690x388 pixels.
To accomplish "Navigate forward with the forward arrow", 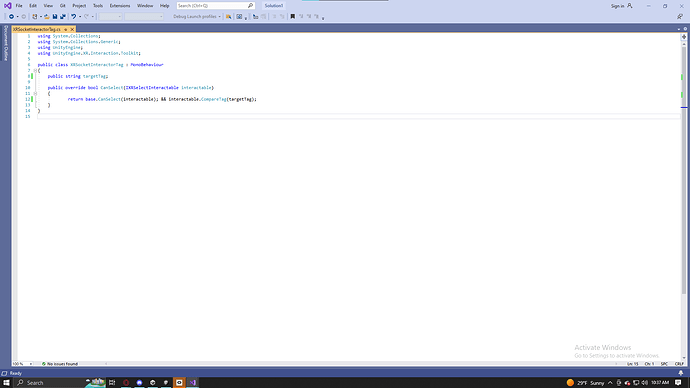I will (24, 17).
